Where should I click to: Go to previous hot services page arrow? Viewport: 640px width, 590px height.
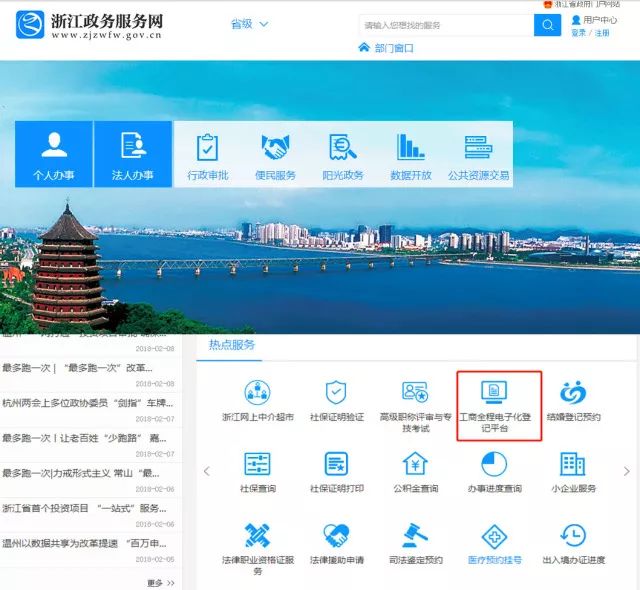tap(207, 471)
